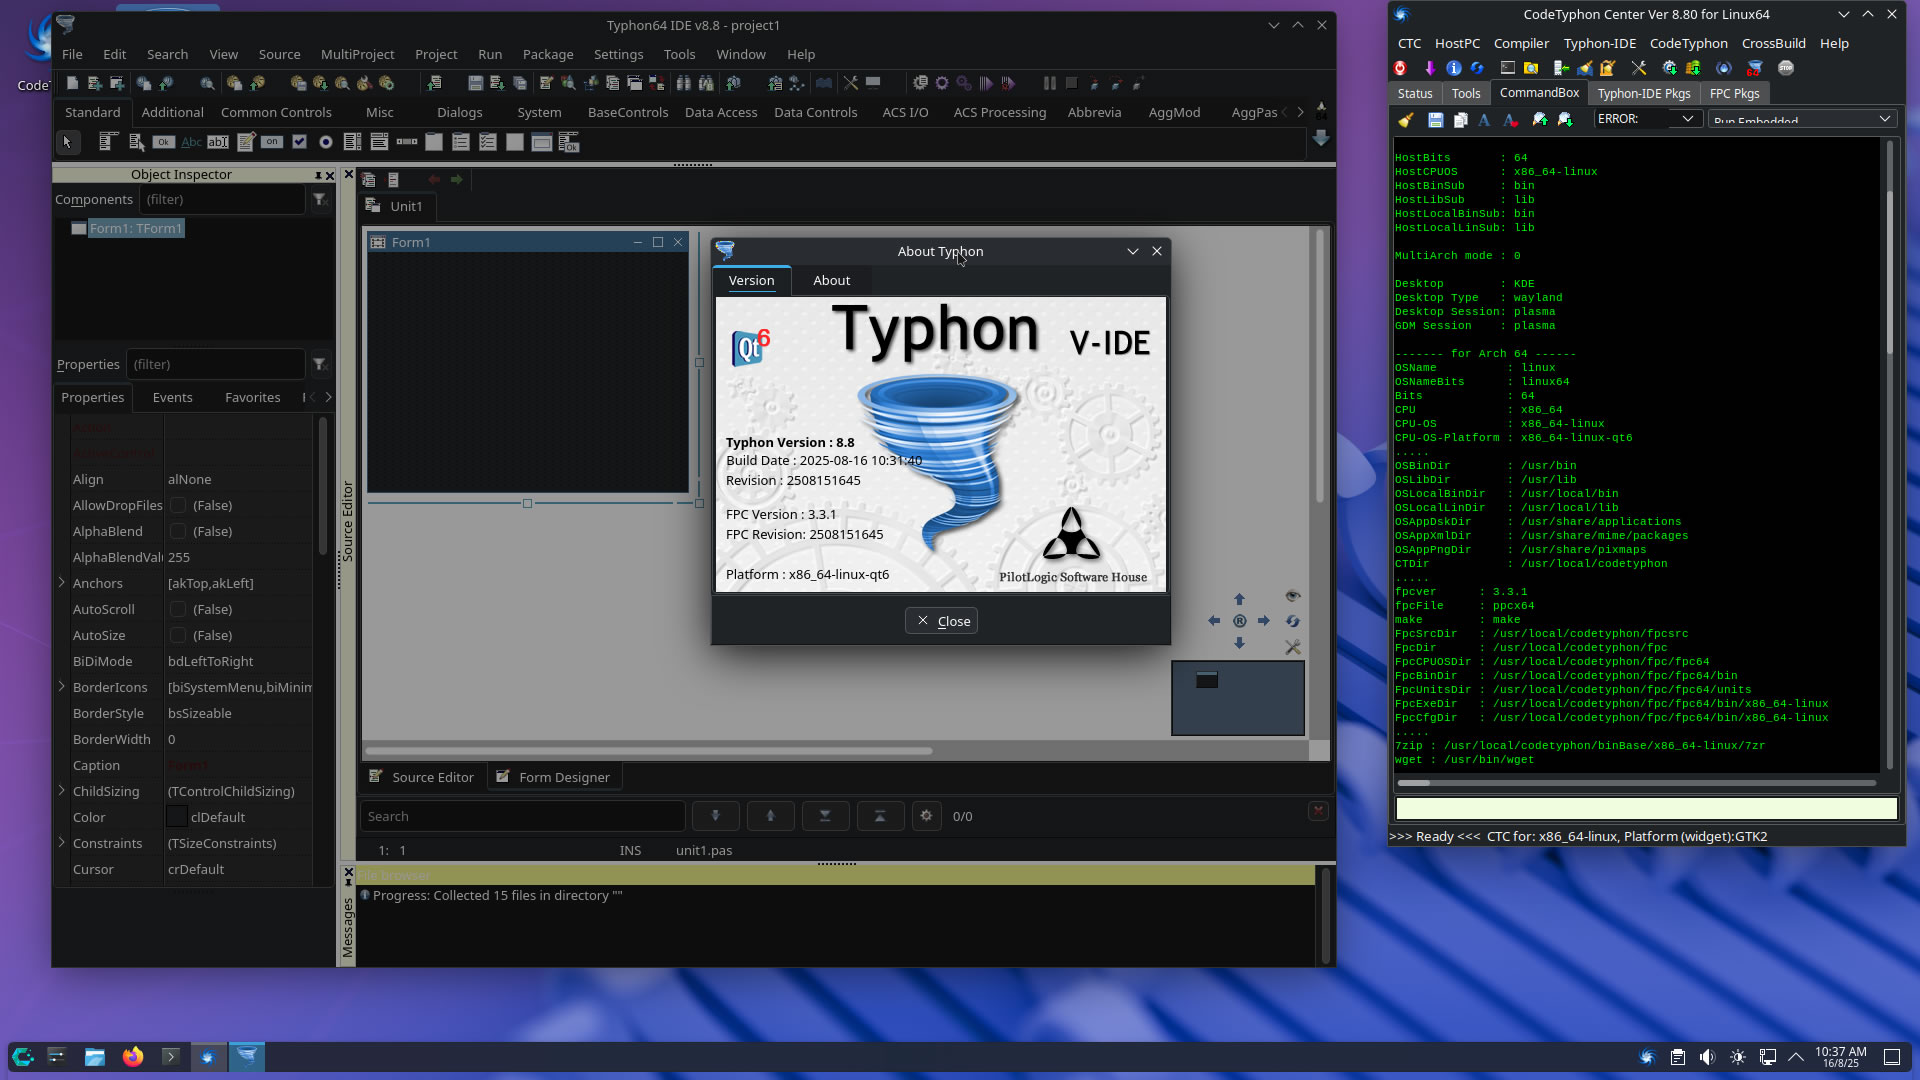
Task: Click the designer horizontal scrollbar
Action: click(x=648, y=750)
